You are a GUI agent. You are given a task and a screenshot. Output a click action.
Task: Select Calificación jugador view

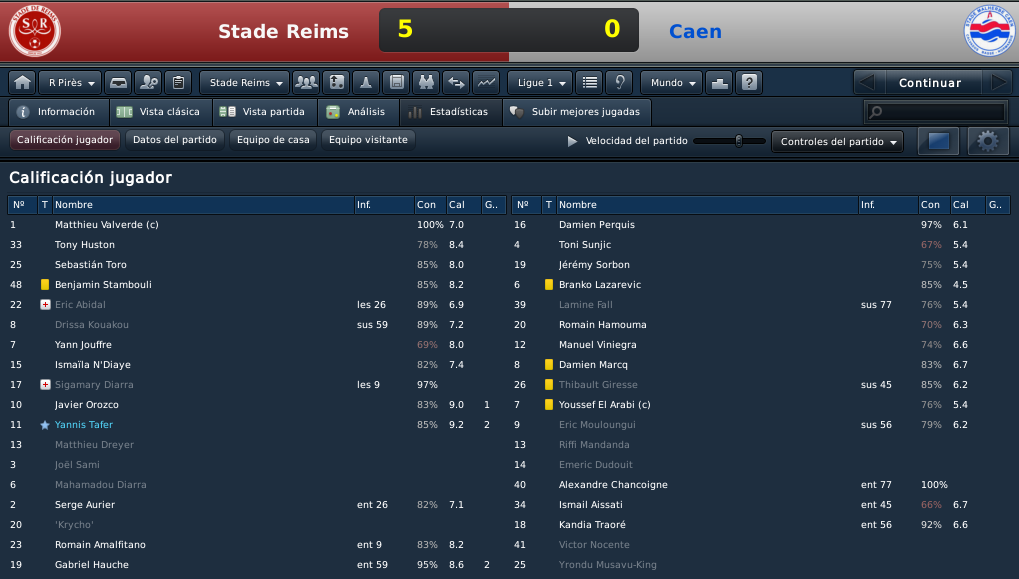click(65, 140)
